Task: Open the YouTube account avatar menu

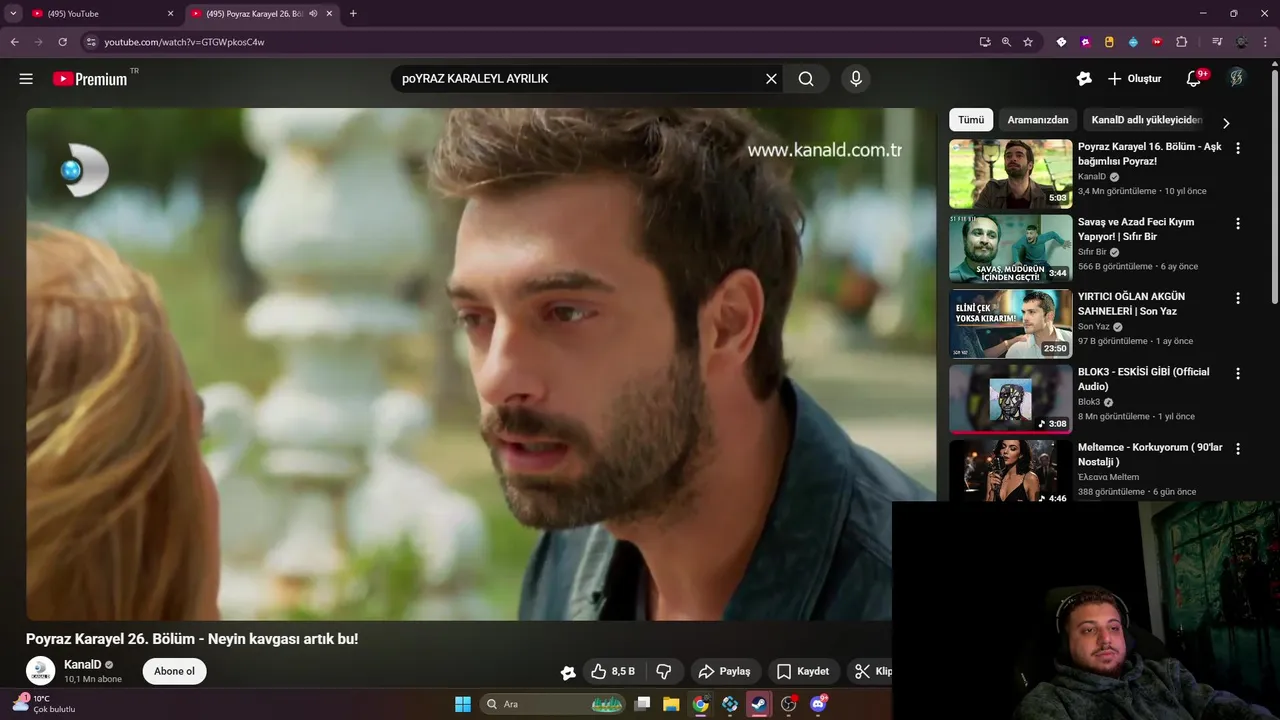Action: click(x=1237, y=78)
